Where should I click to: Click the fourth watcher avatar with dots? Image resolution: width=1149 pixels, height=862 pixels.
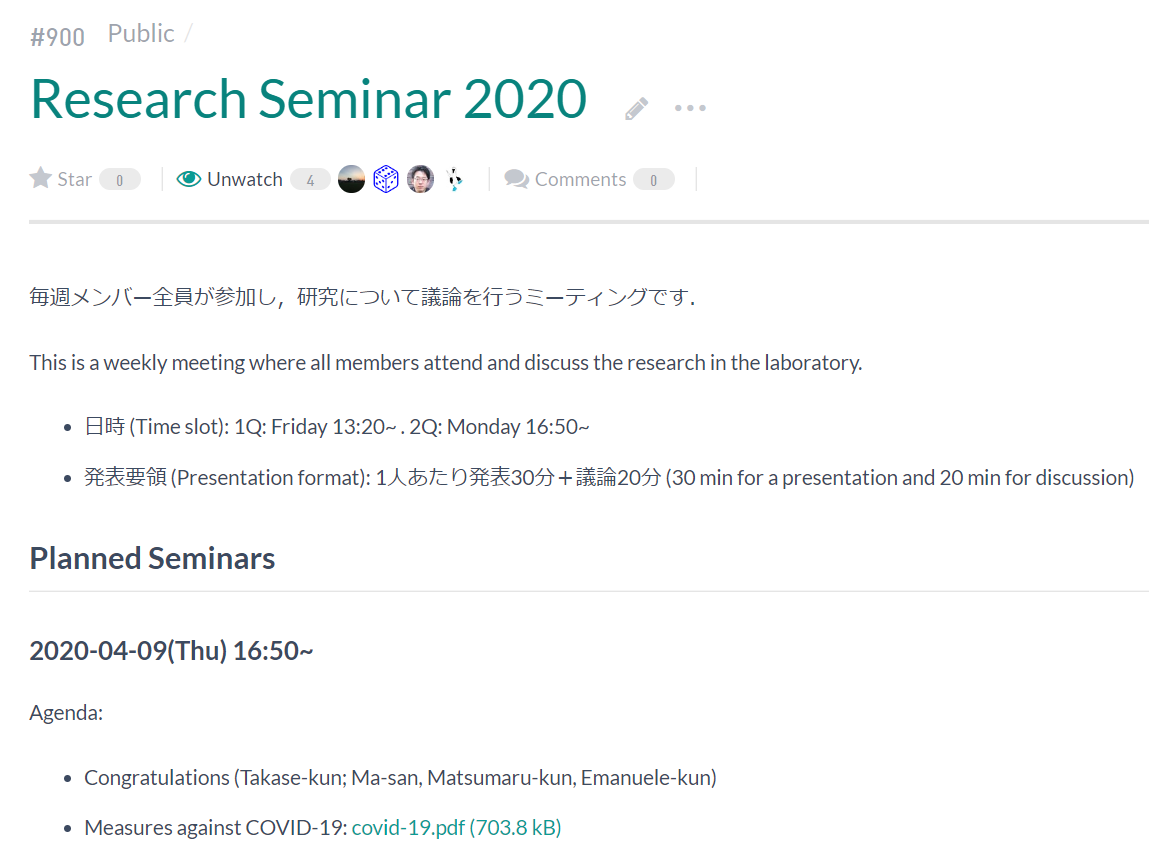pyautogui.click(x=454, y=179)
